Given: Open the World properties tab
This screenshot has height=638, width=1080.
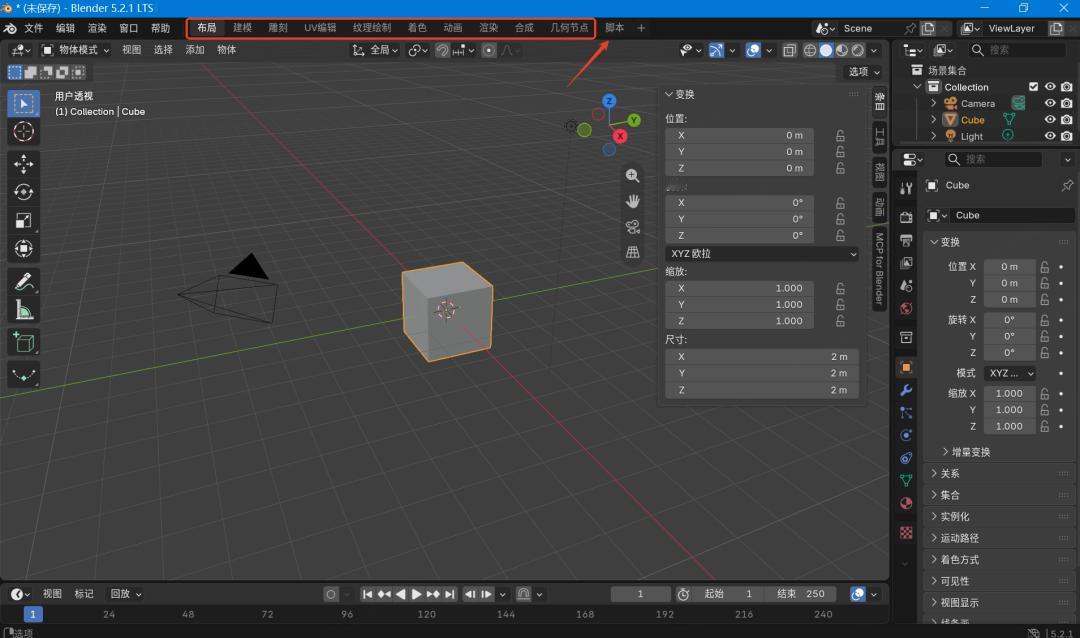Looking at the screenshot, I should point(906,309).
